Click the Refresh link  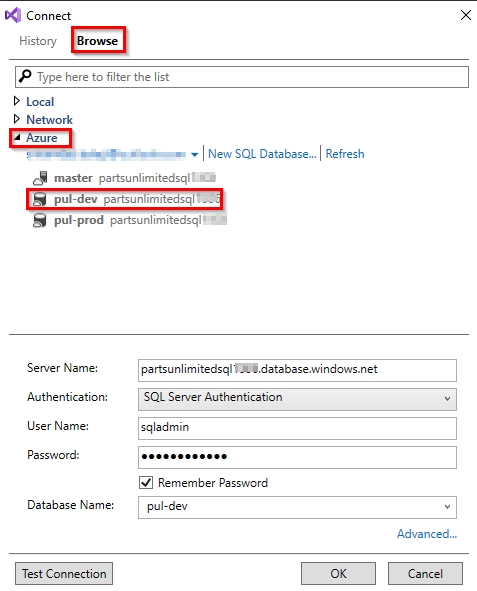[x=345, y=154]
